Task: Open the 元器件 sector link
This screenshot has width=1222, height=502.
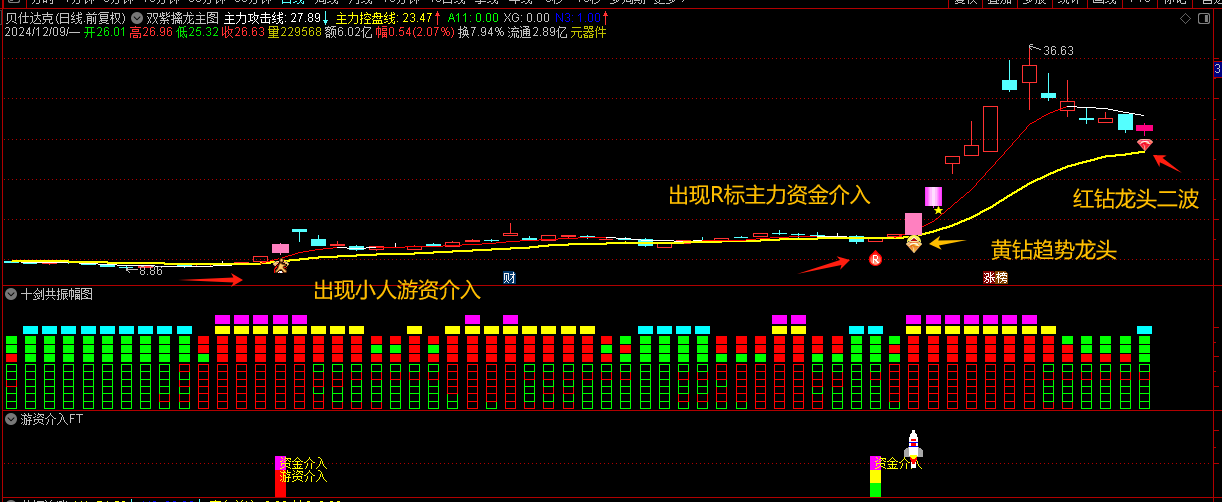Action: tap(588, 32)
